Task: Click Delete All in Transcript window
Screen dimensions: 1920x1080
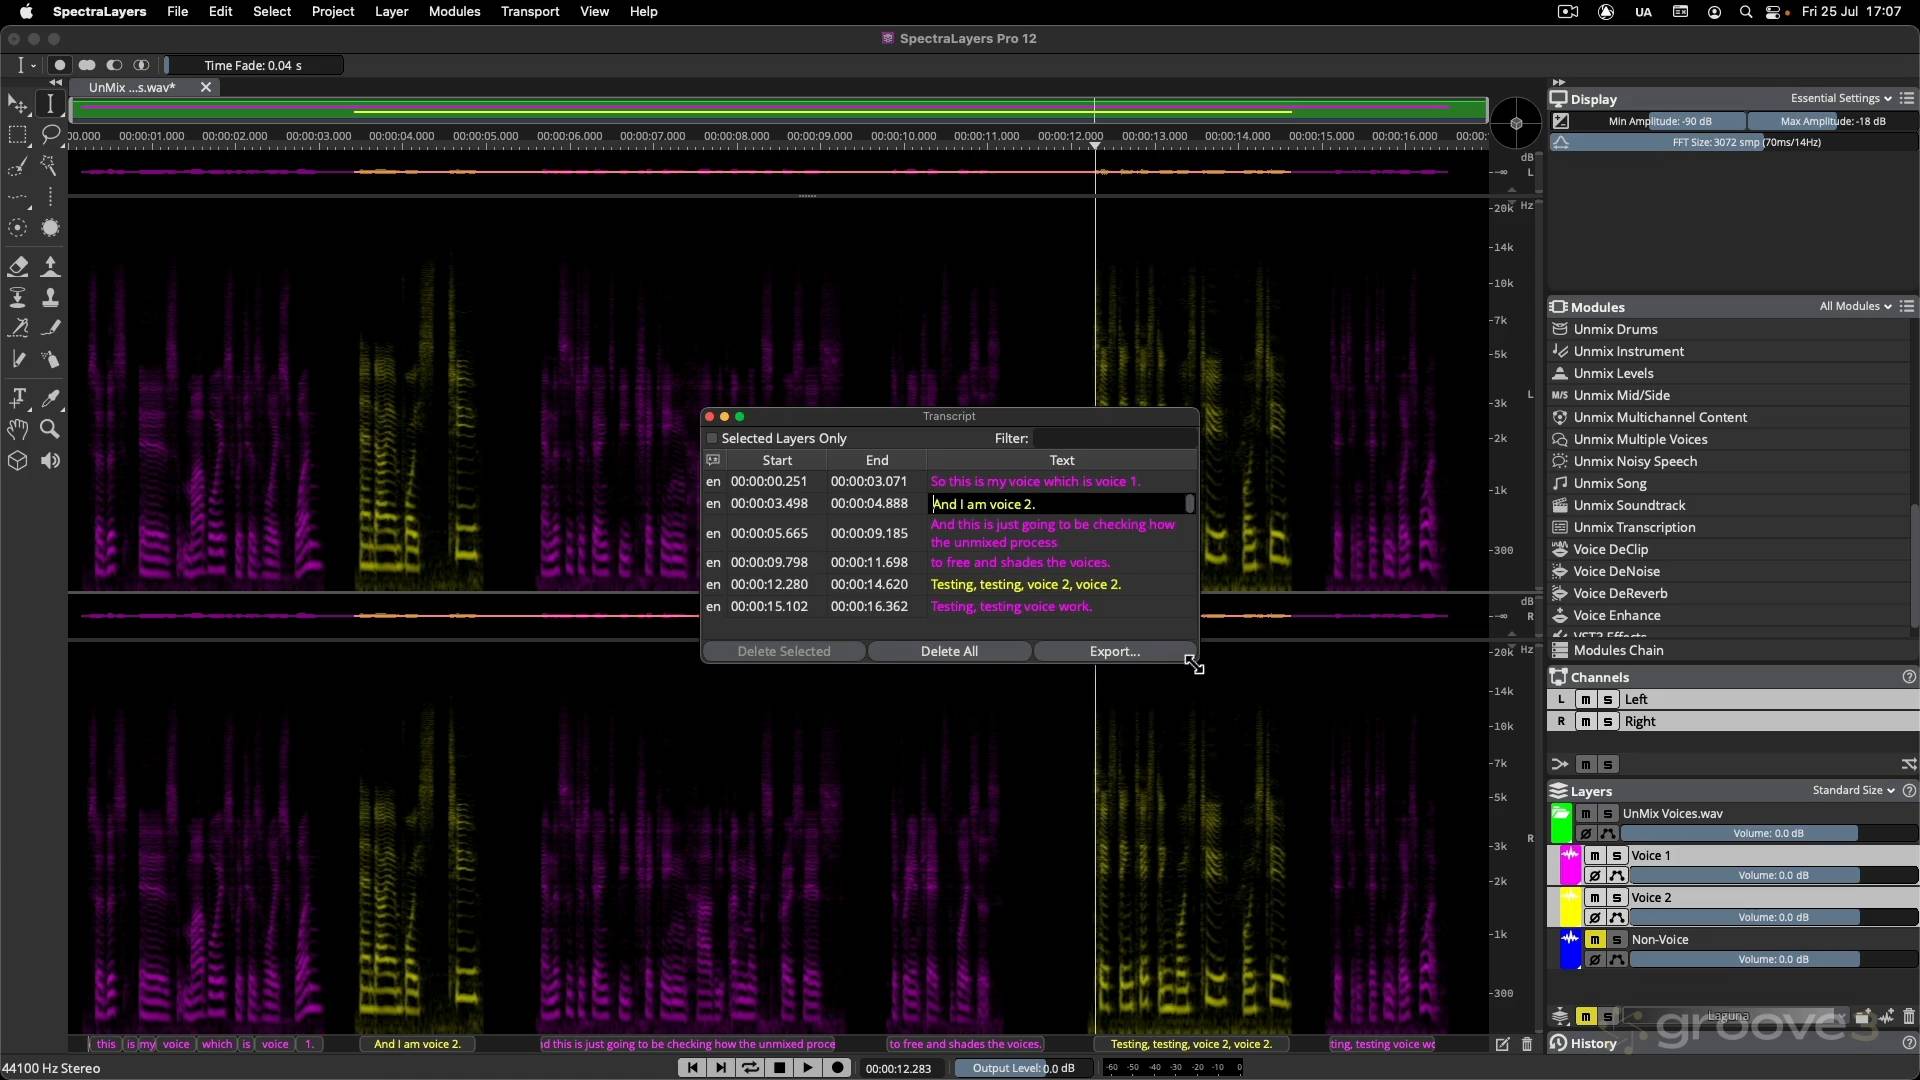Action: click(949, 651)
